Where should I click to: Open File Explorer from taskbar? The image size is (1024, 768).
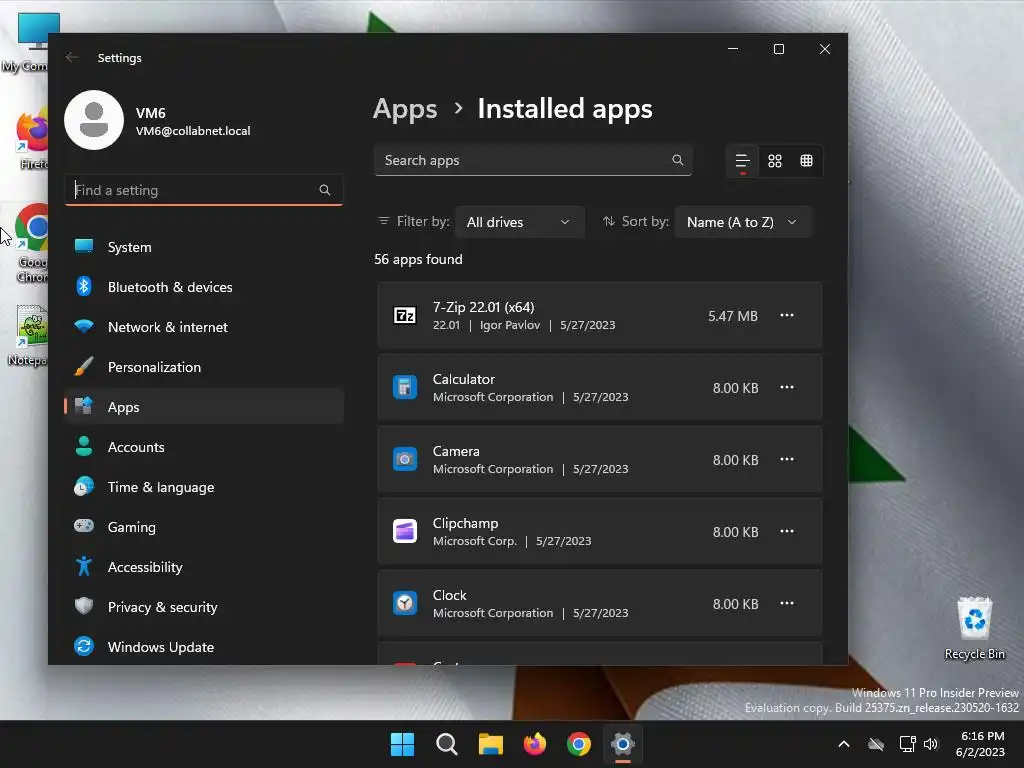(490, 744)
